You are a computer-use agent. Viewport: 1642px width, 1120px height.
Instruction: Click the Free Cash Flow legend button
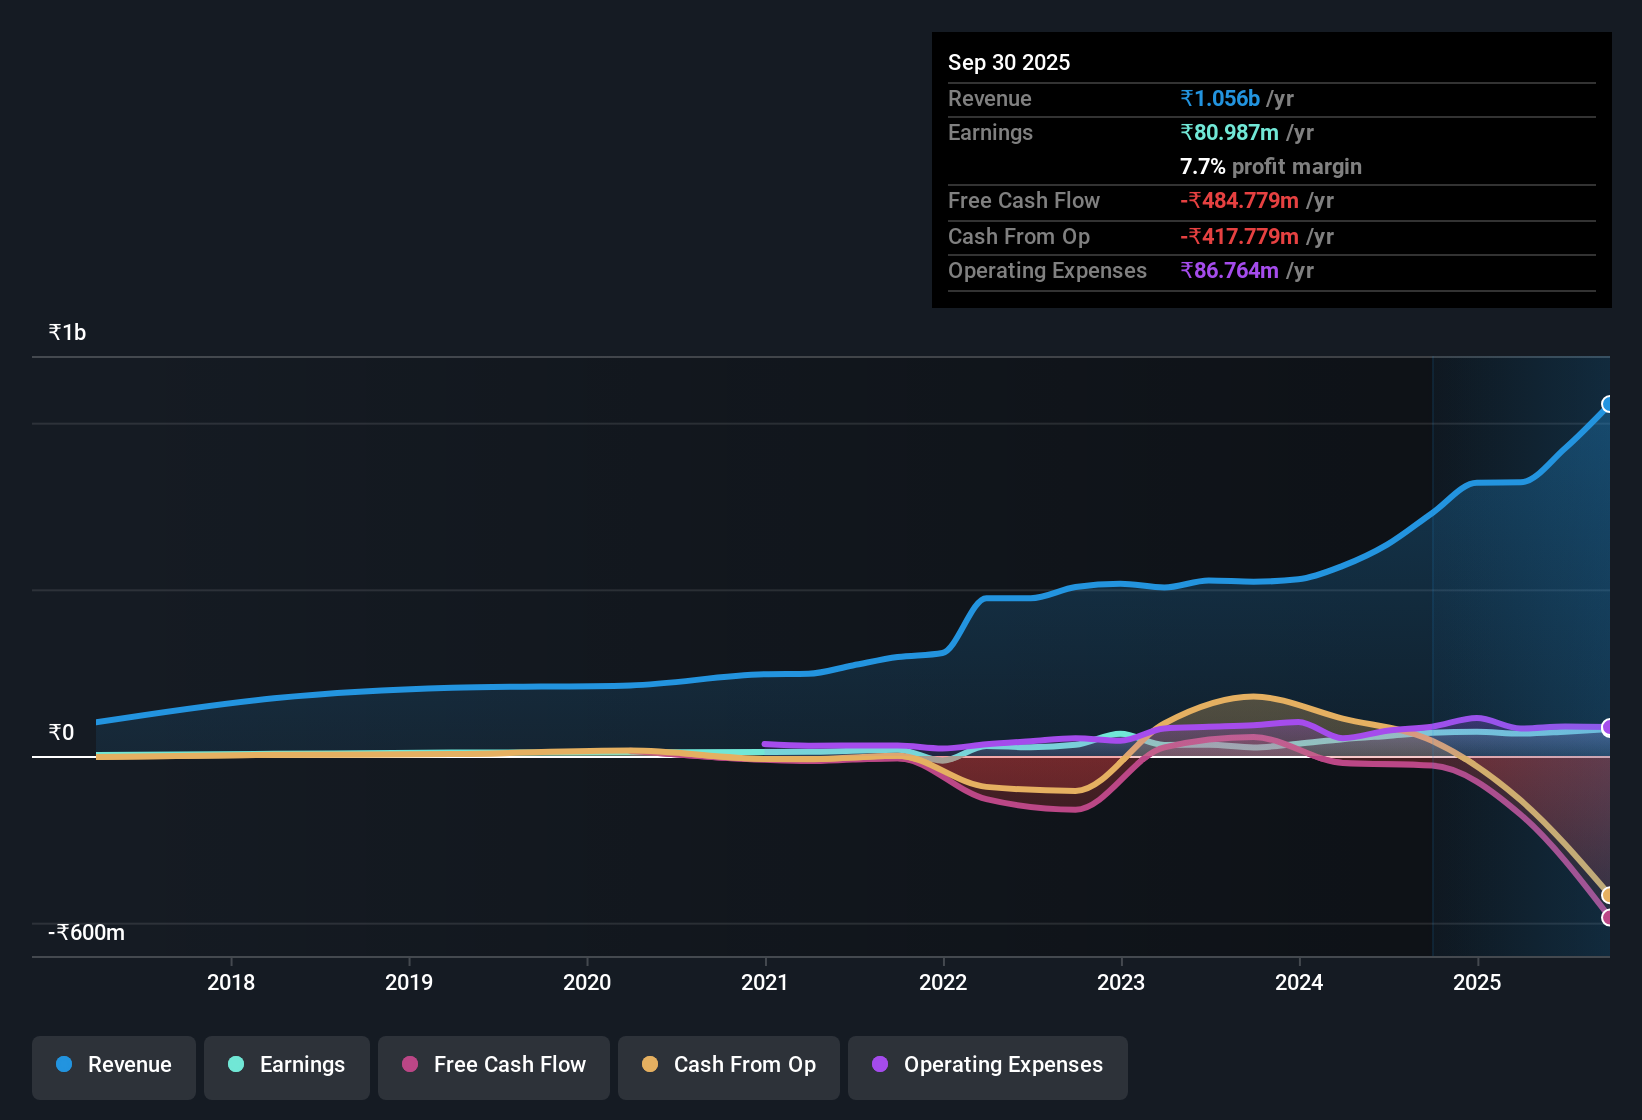pyautogui.click(x=493, y=1067)
